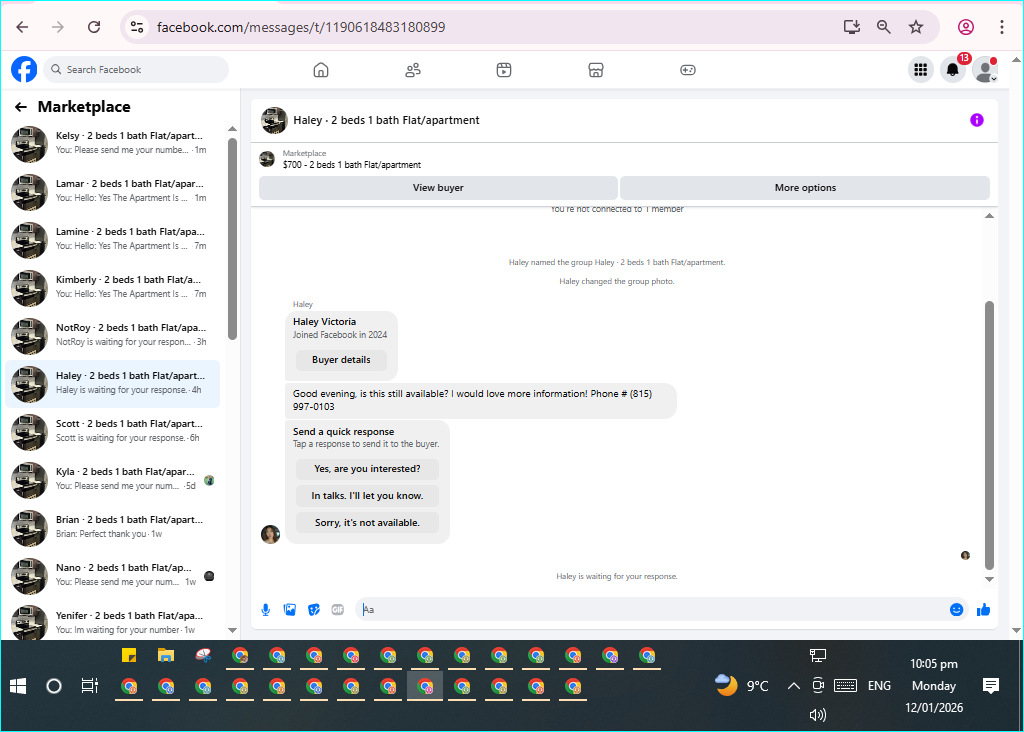The image size is (1024, 732).
Task: Click the chat messages scrollbar
Action: [989, 435]
